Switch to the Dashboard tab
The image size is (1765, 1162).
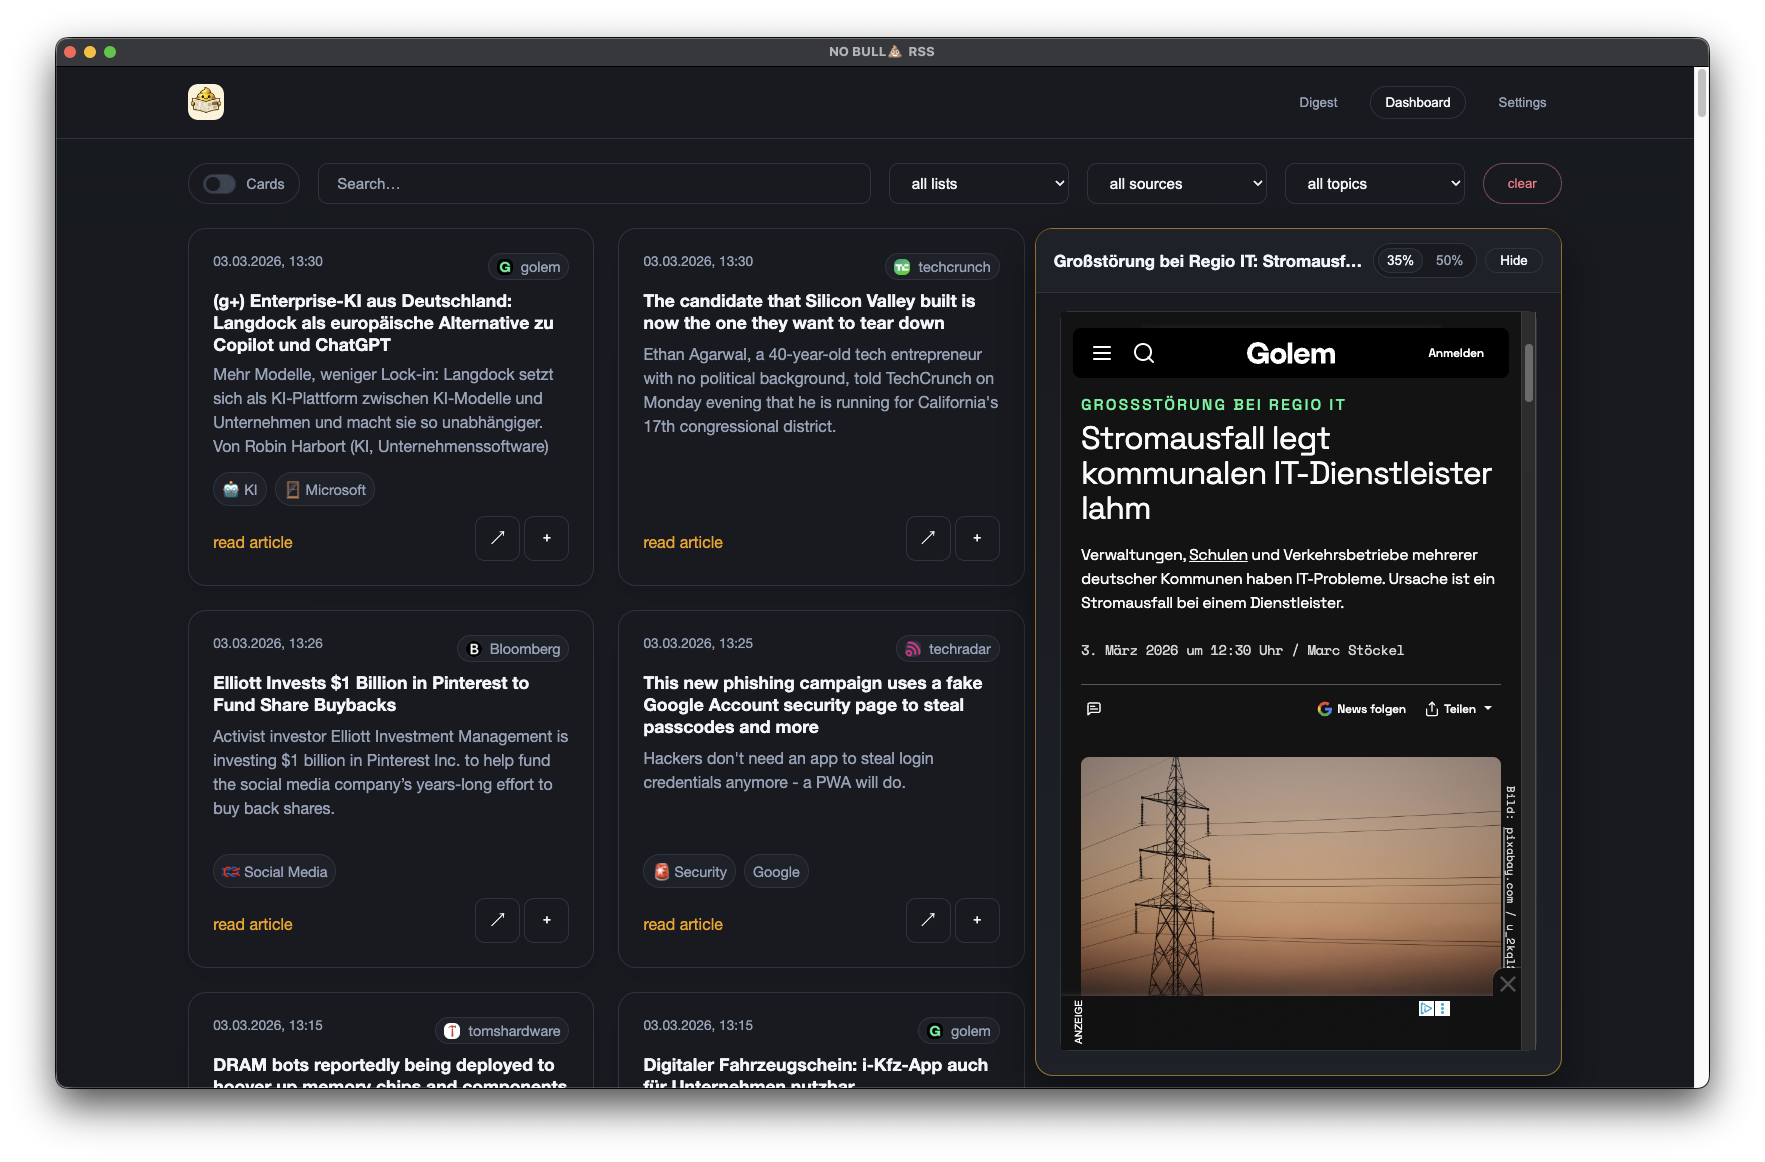coord(1417,102)
